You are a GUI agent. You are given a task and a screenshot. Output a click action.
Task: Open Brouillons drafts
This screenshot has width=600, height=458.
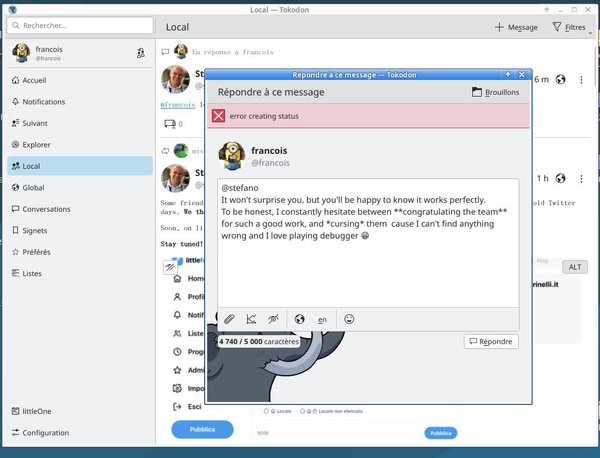(496, 92)
